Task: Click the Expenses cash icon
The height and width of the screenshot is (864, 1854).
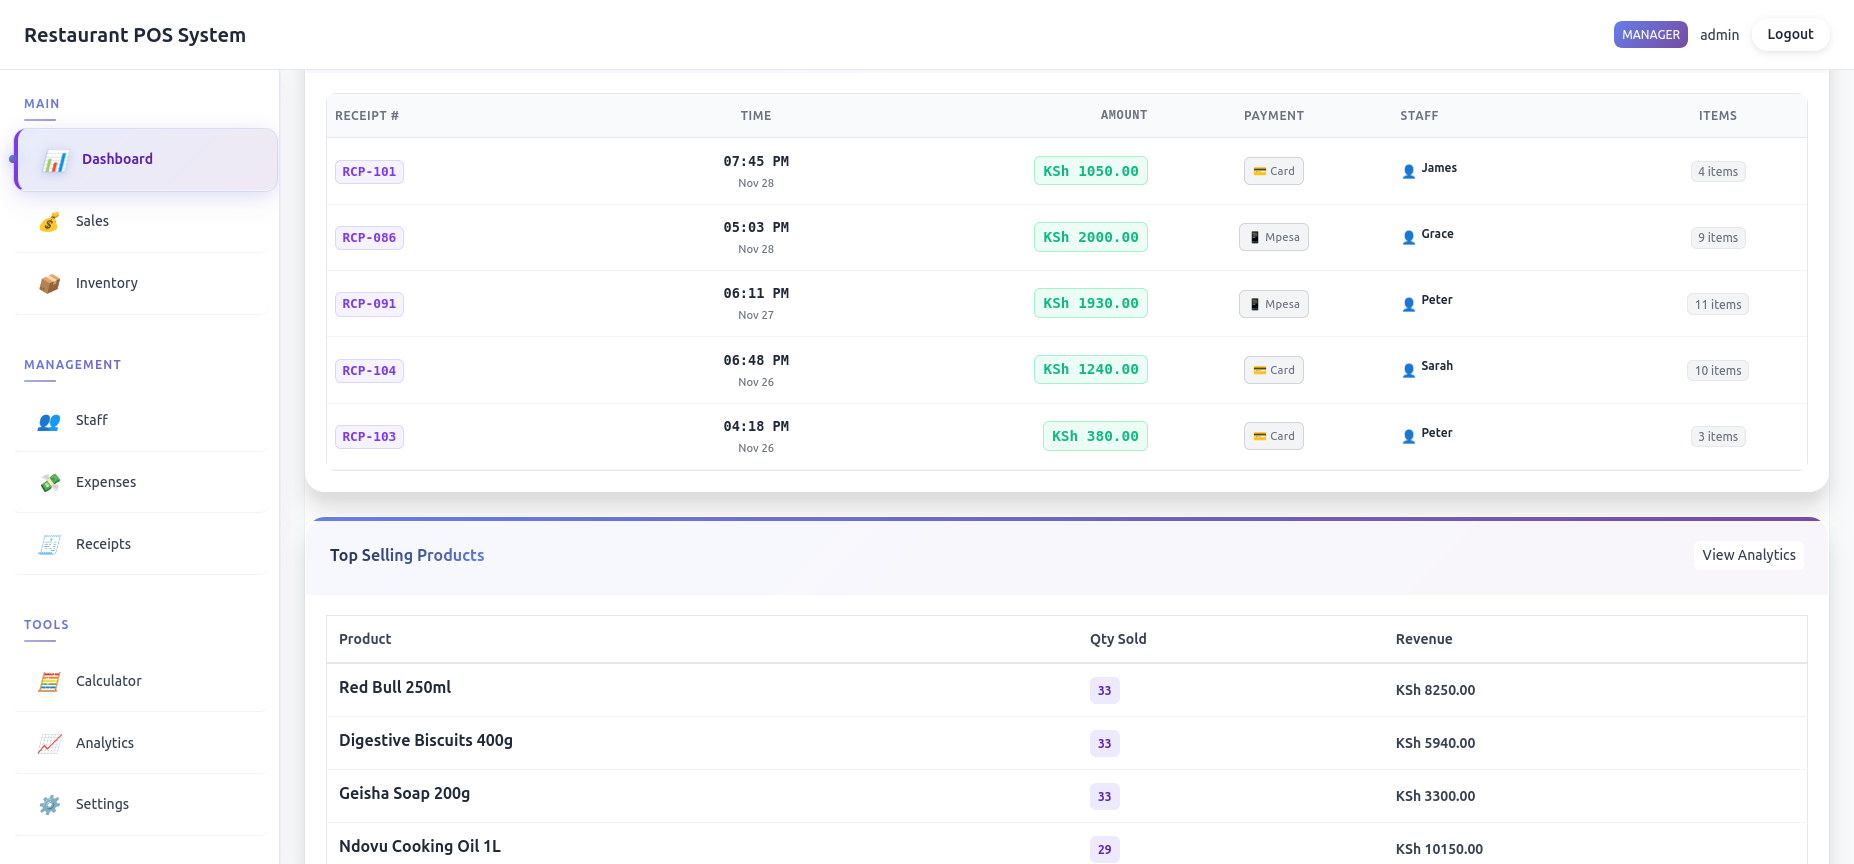Action: click(x=49, y=483)
